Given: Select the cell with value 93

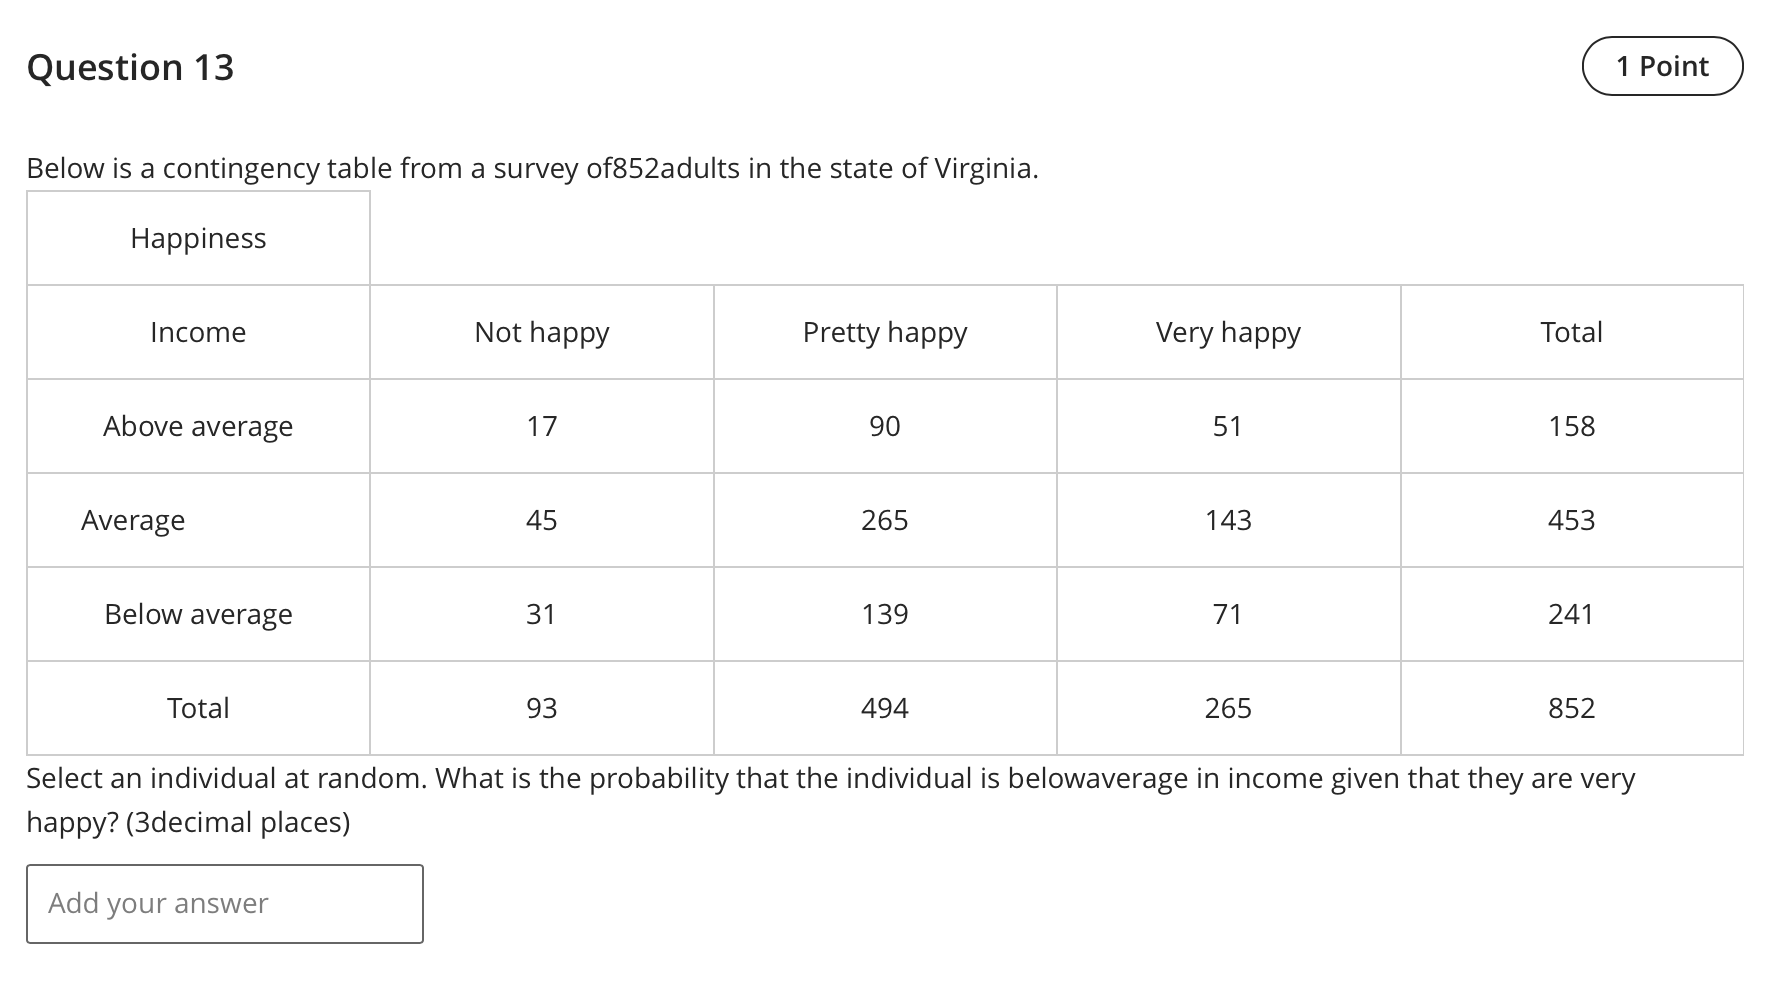Looking at the screenshot, I should click(x=541, y=708).
